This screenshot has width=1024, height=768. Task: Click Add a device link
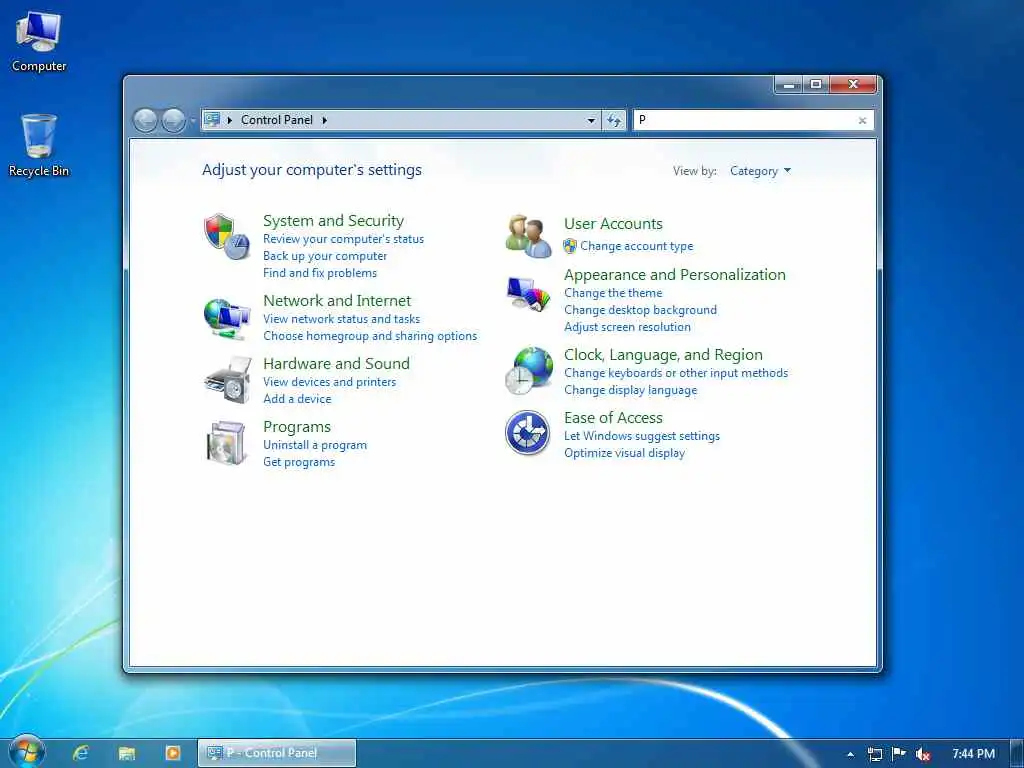297,399
